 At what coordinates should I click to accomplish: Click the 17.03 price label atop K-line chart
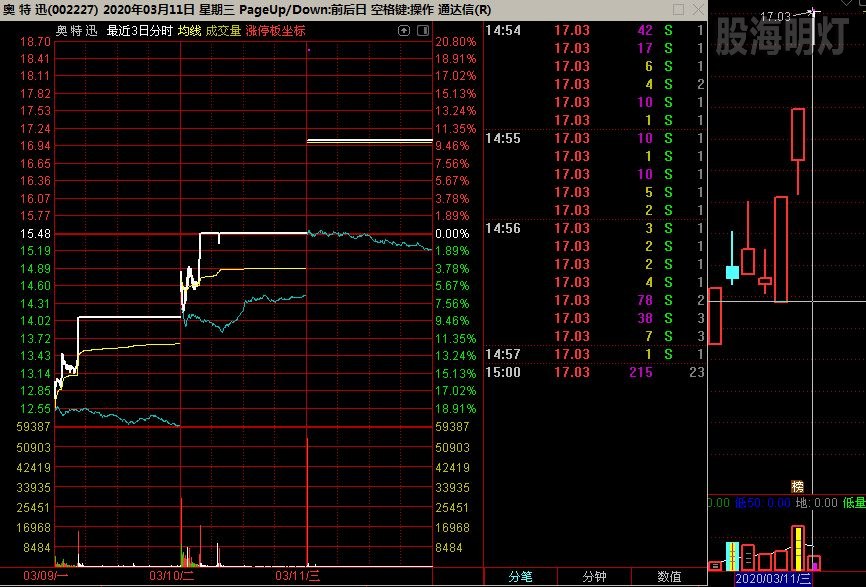(x=775, y=17)
